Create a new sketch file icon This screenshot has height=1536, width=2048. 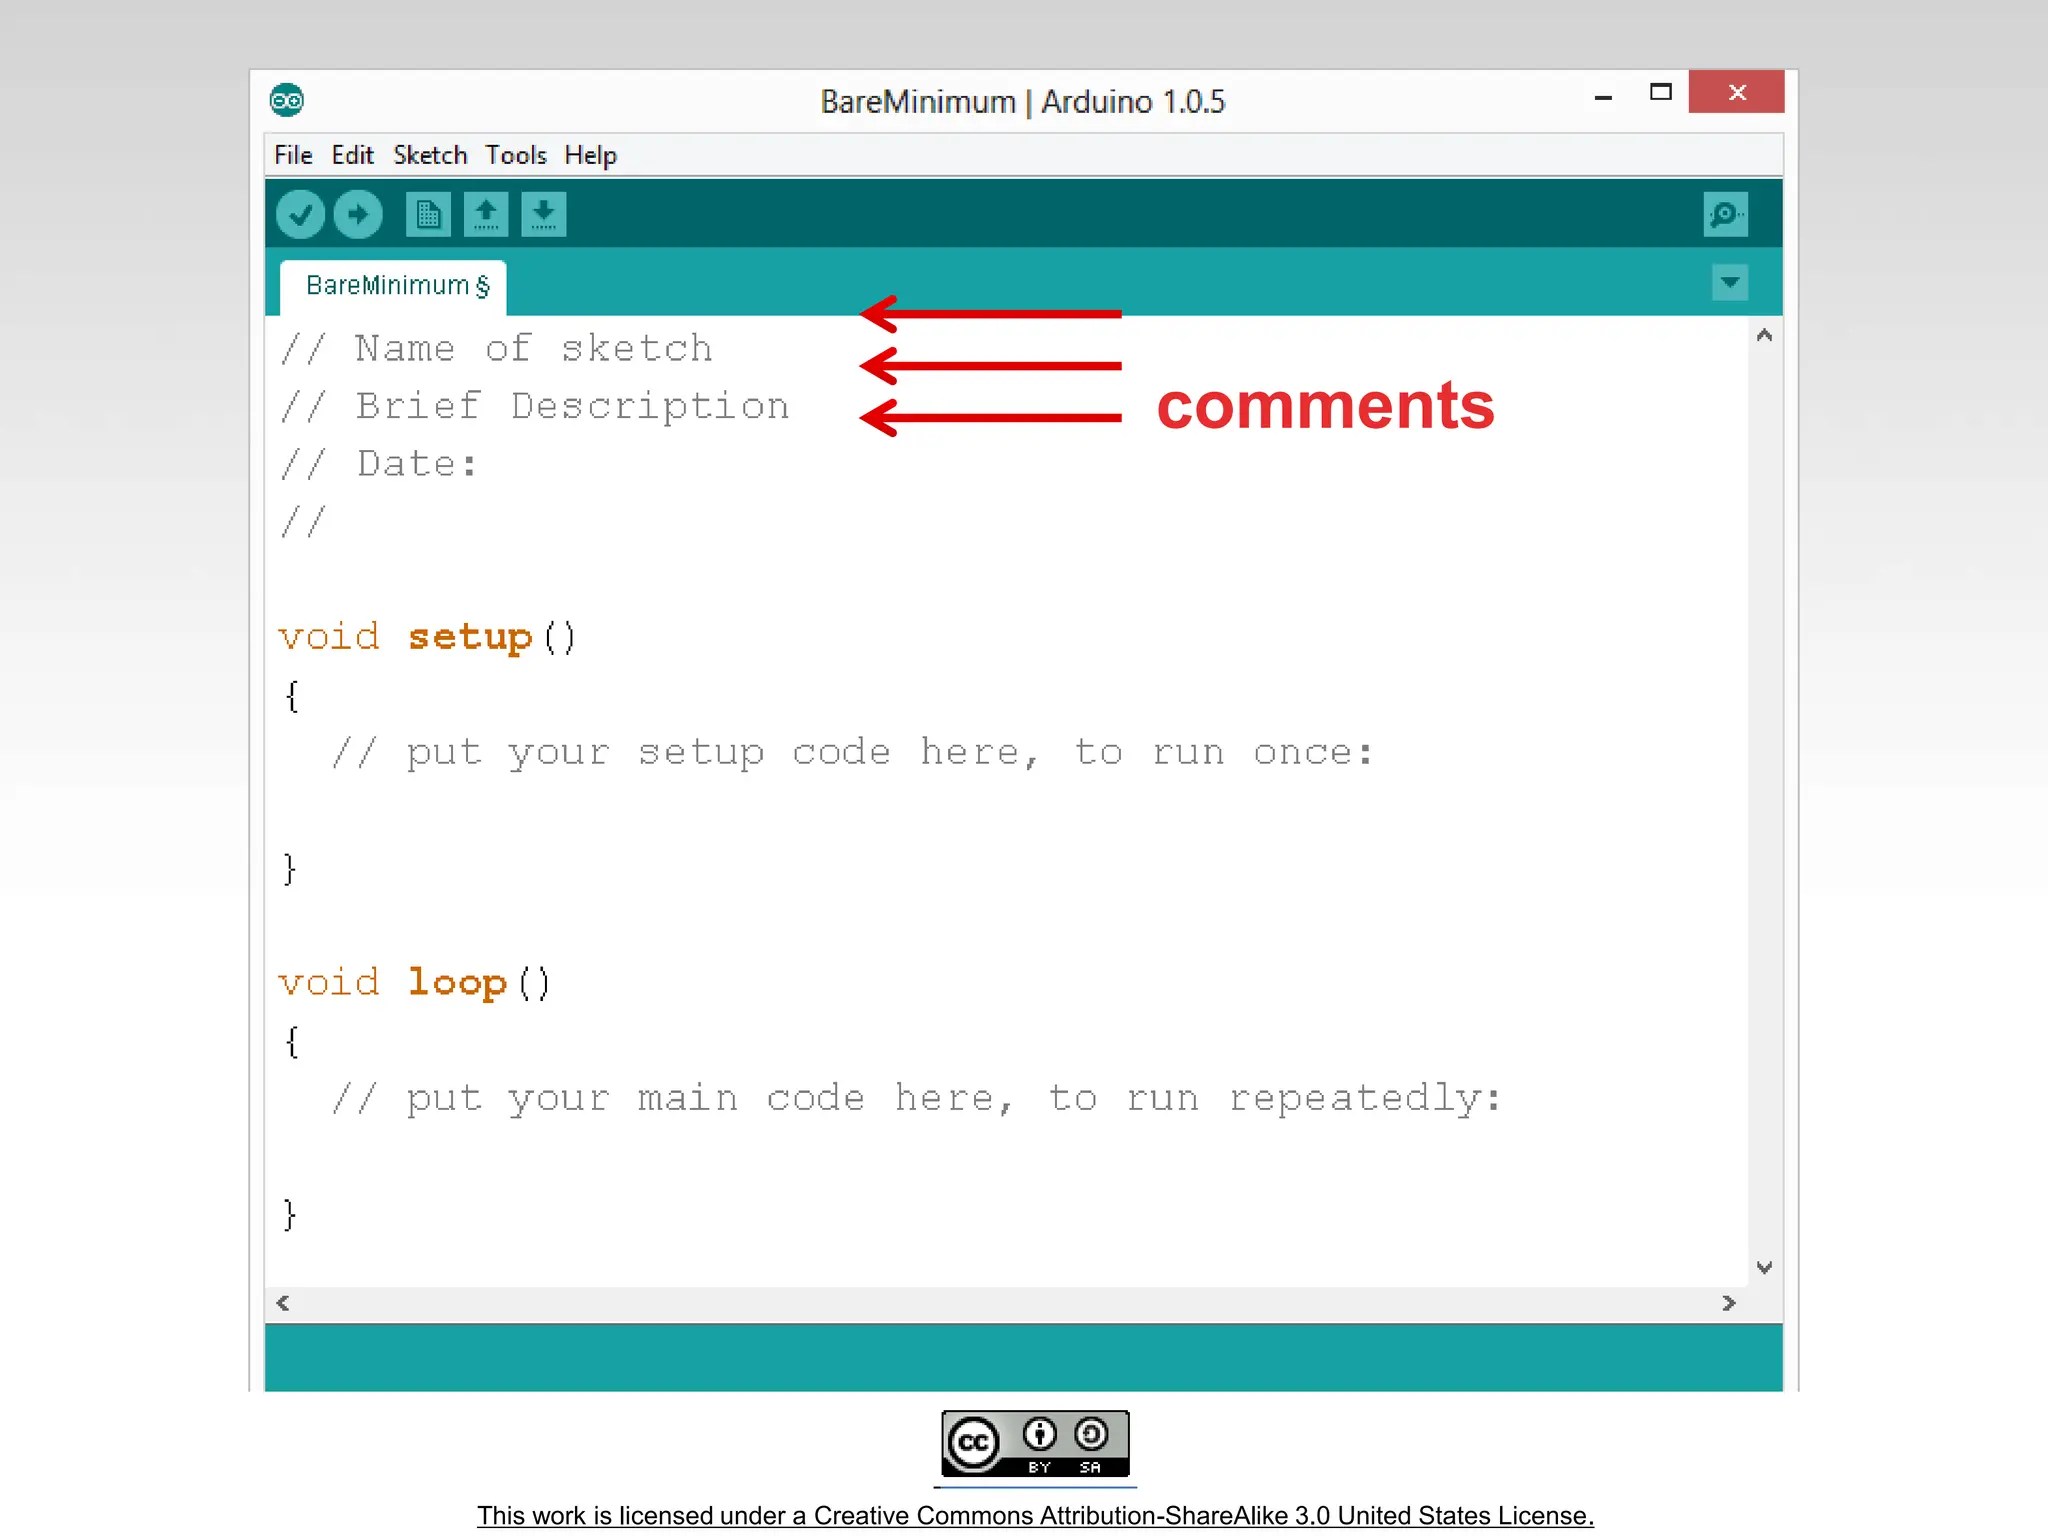point(428,215)
